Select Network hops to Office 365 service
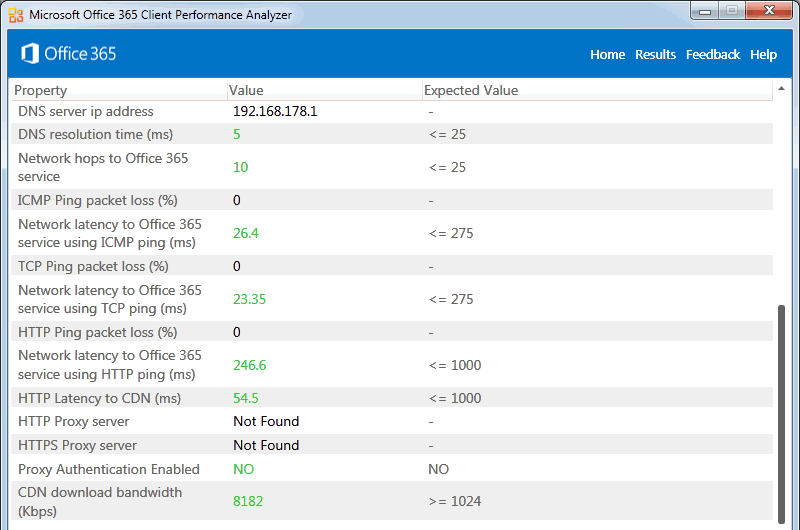Screen dimensions: 800x530 coord(392,167)
